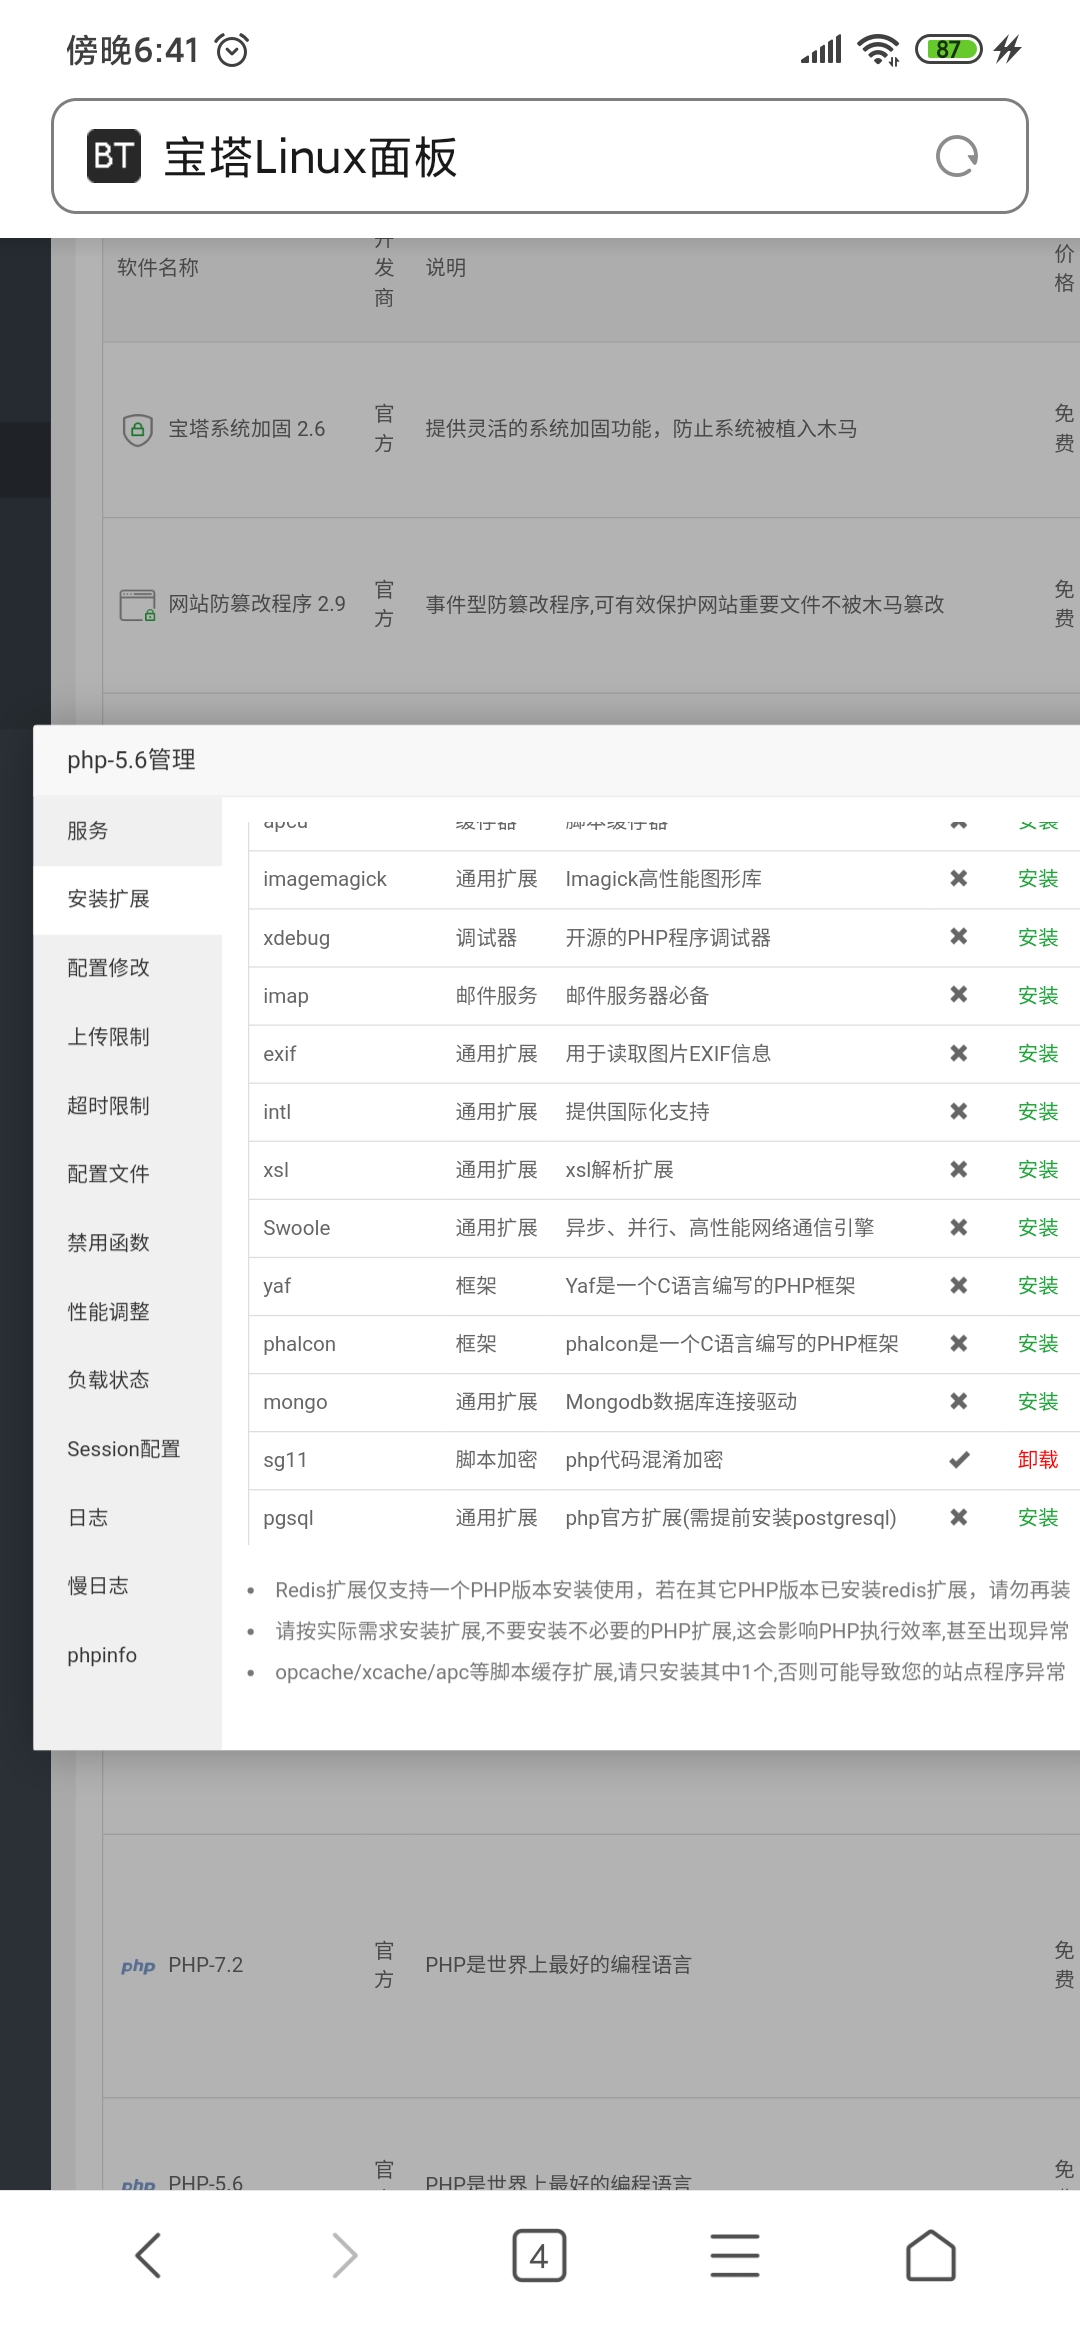Click the X status icon for phalcon
This screenshot has width=1080, height=2340.
(958, 1343)
